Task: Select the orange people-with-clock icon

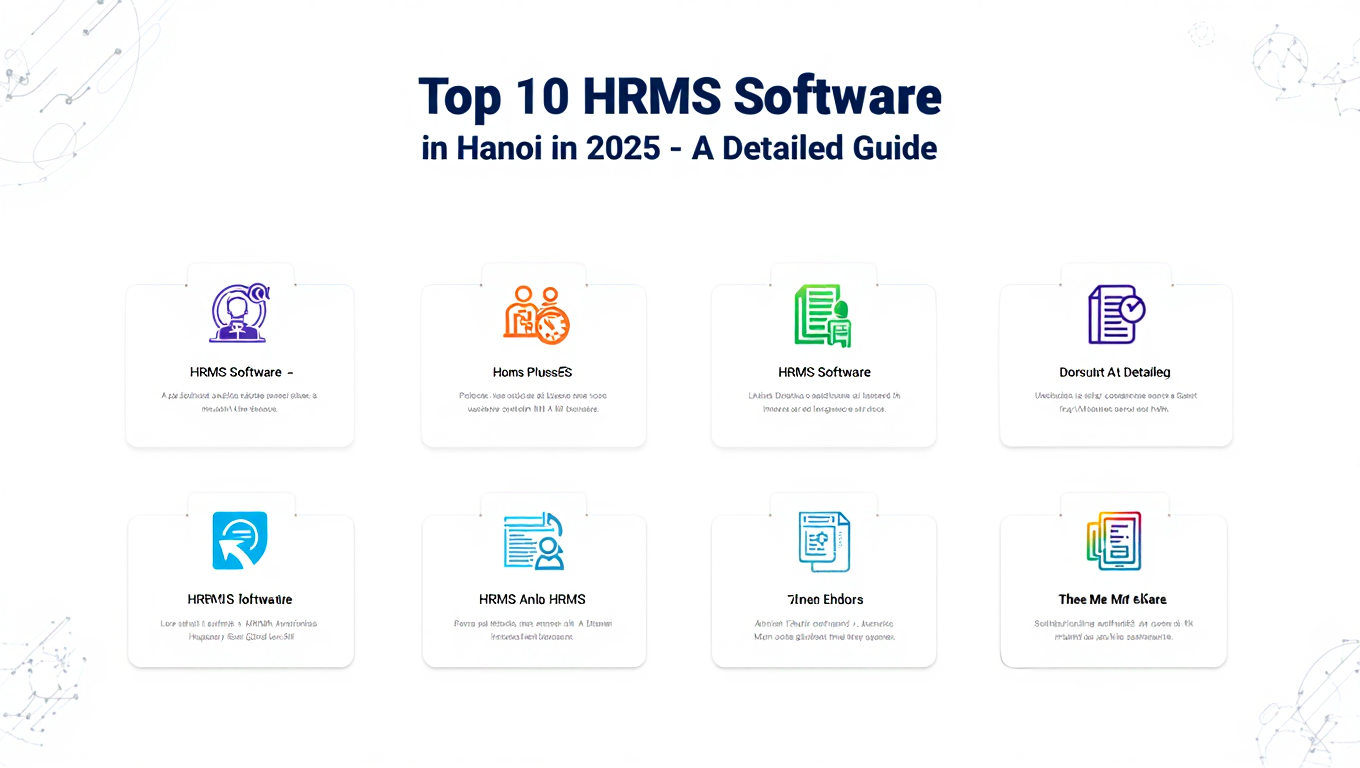Action: coord(535,315)
